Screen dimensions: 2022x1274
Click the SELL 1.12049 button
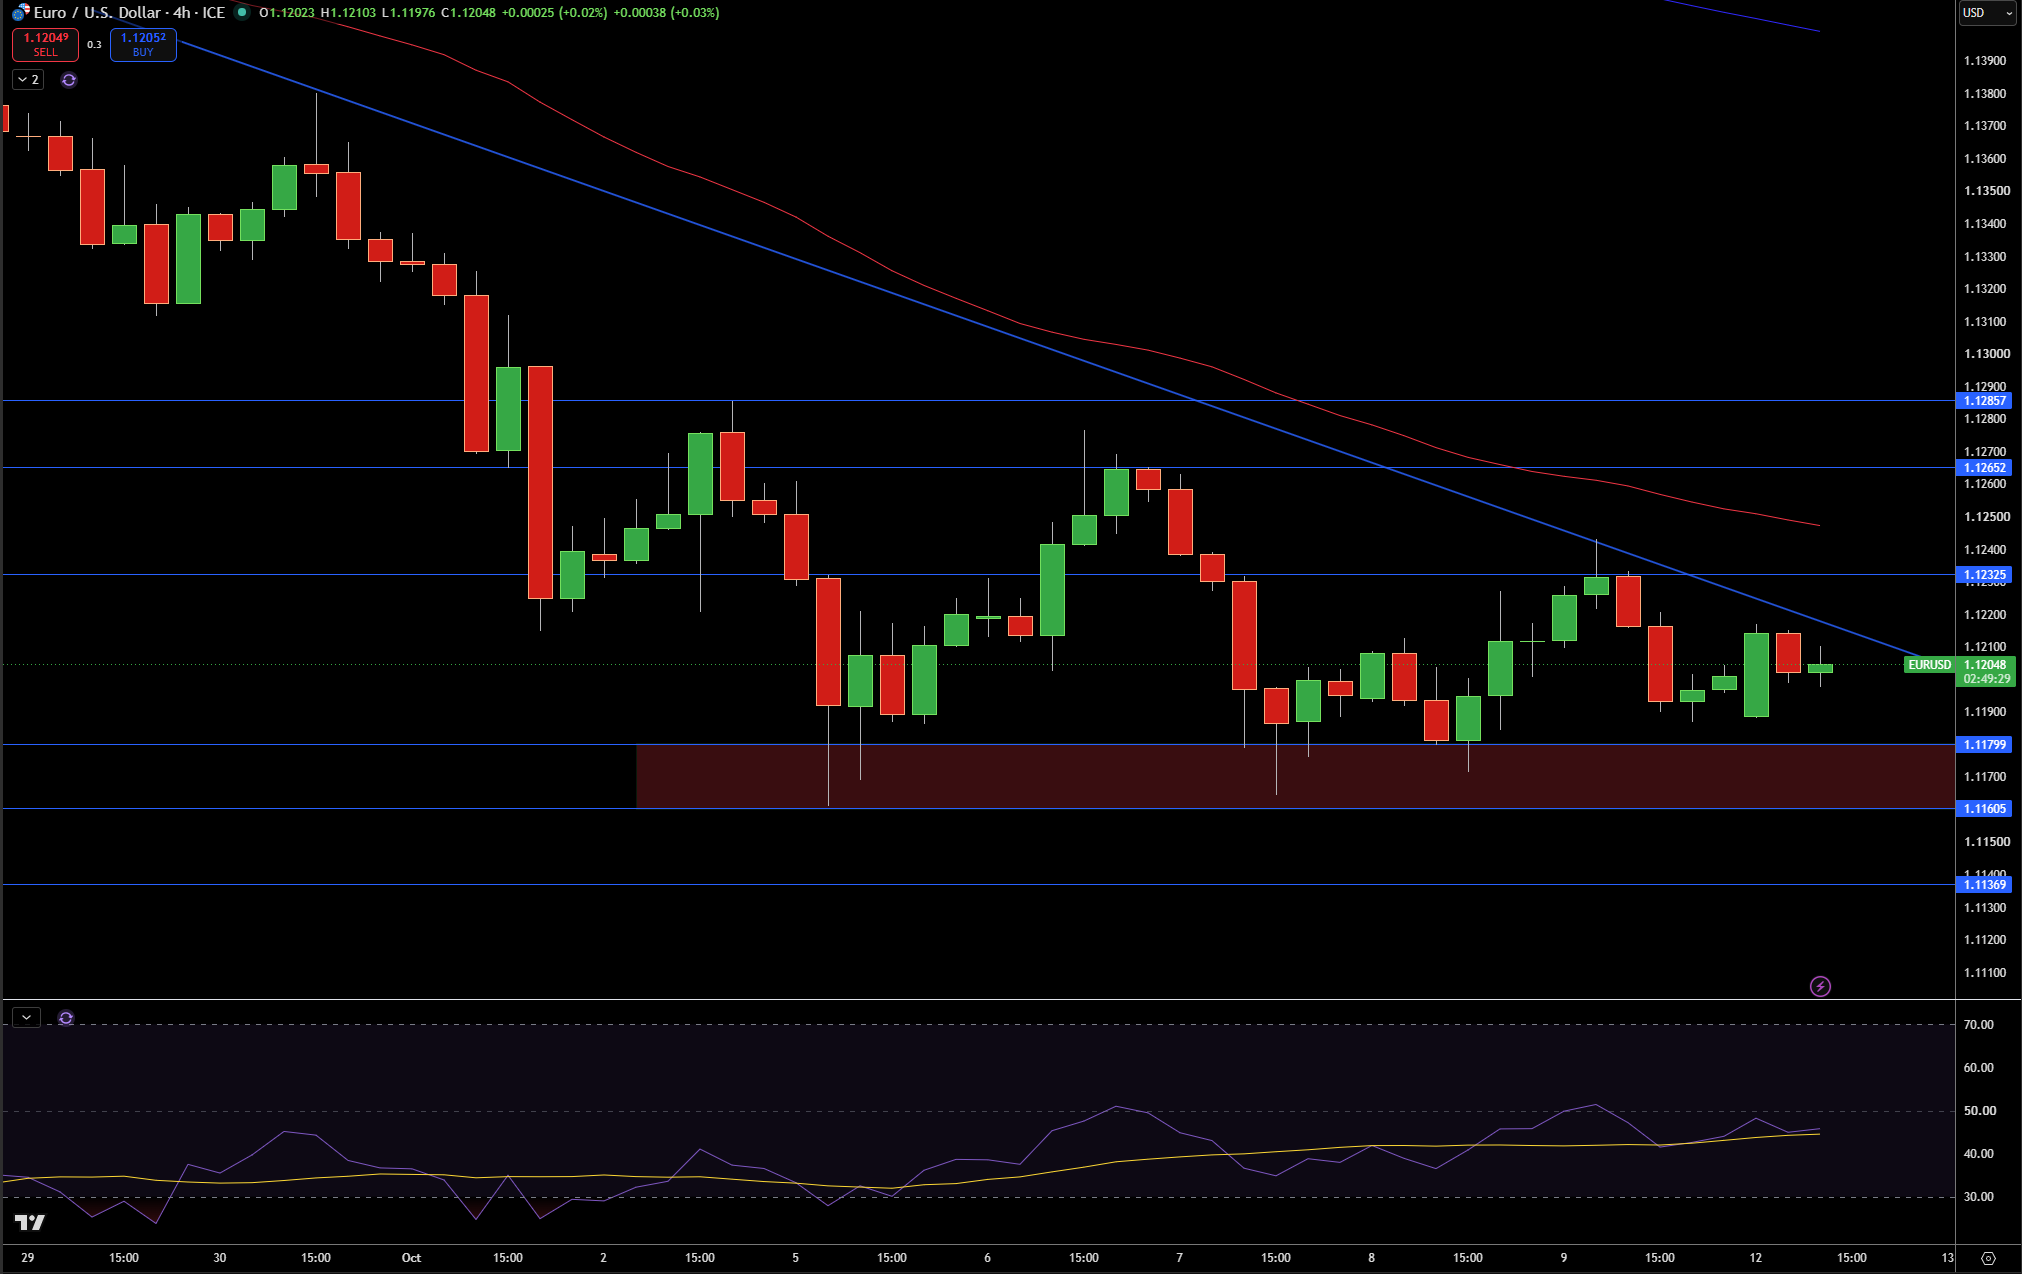[x=46, y=44]
